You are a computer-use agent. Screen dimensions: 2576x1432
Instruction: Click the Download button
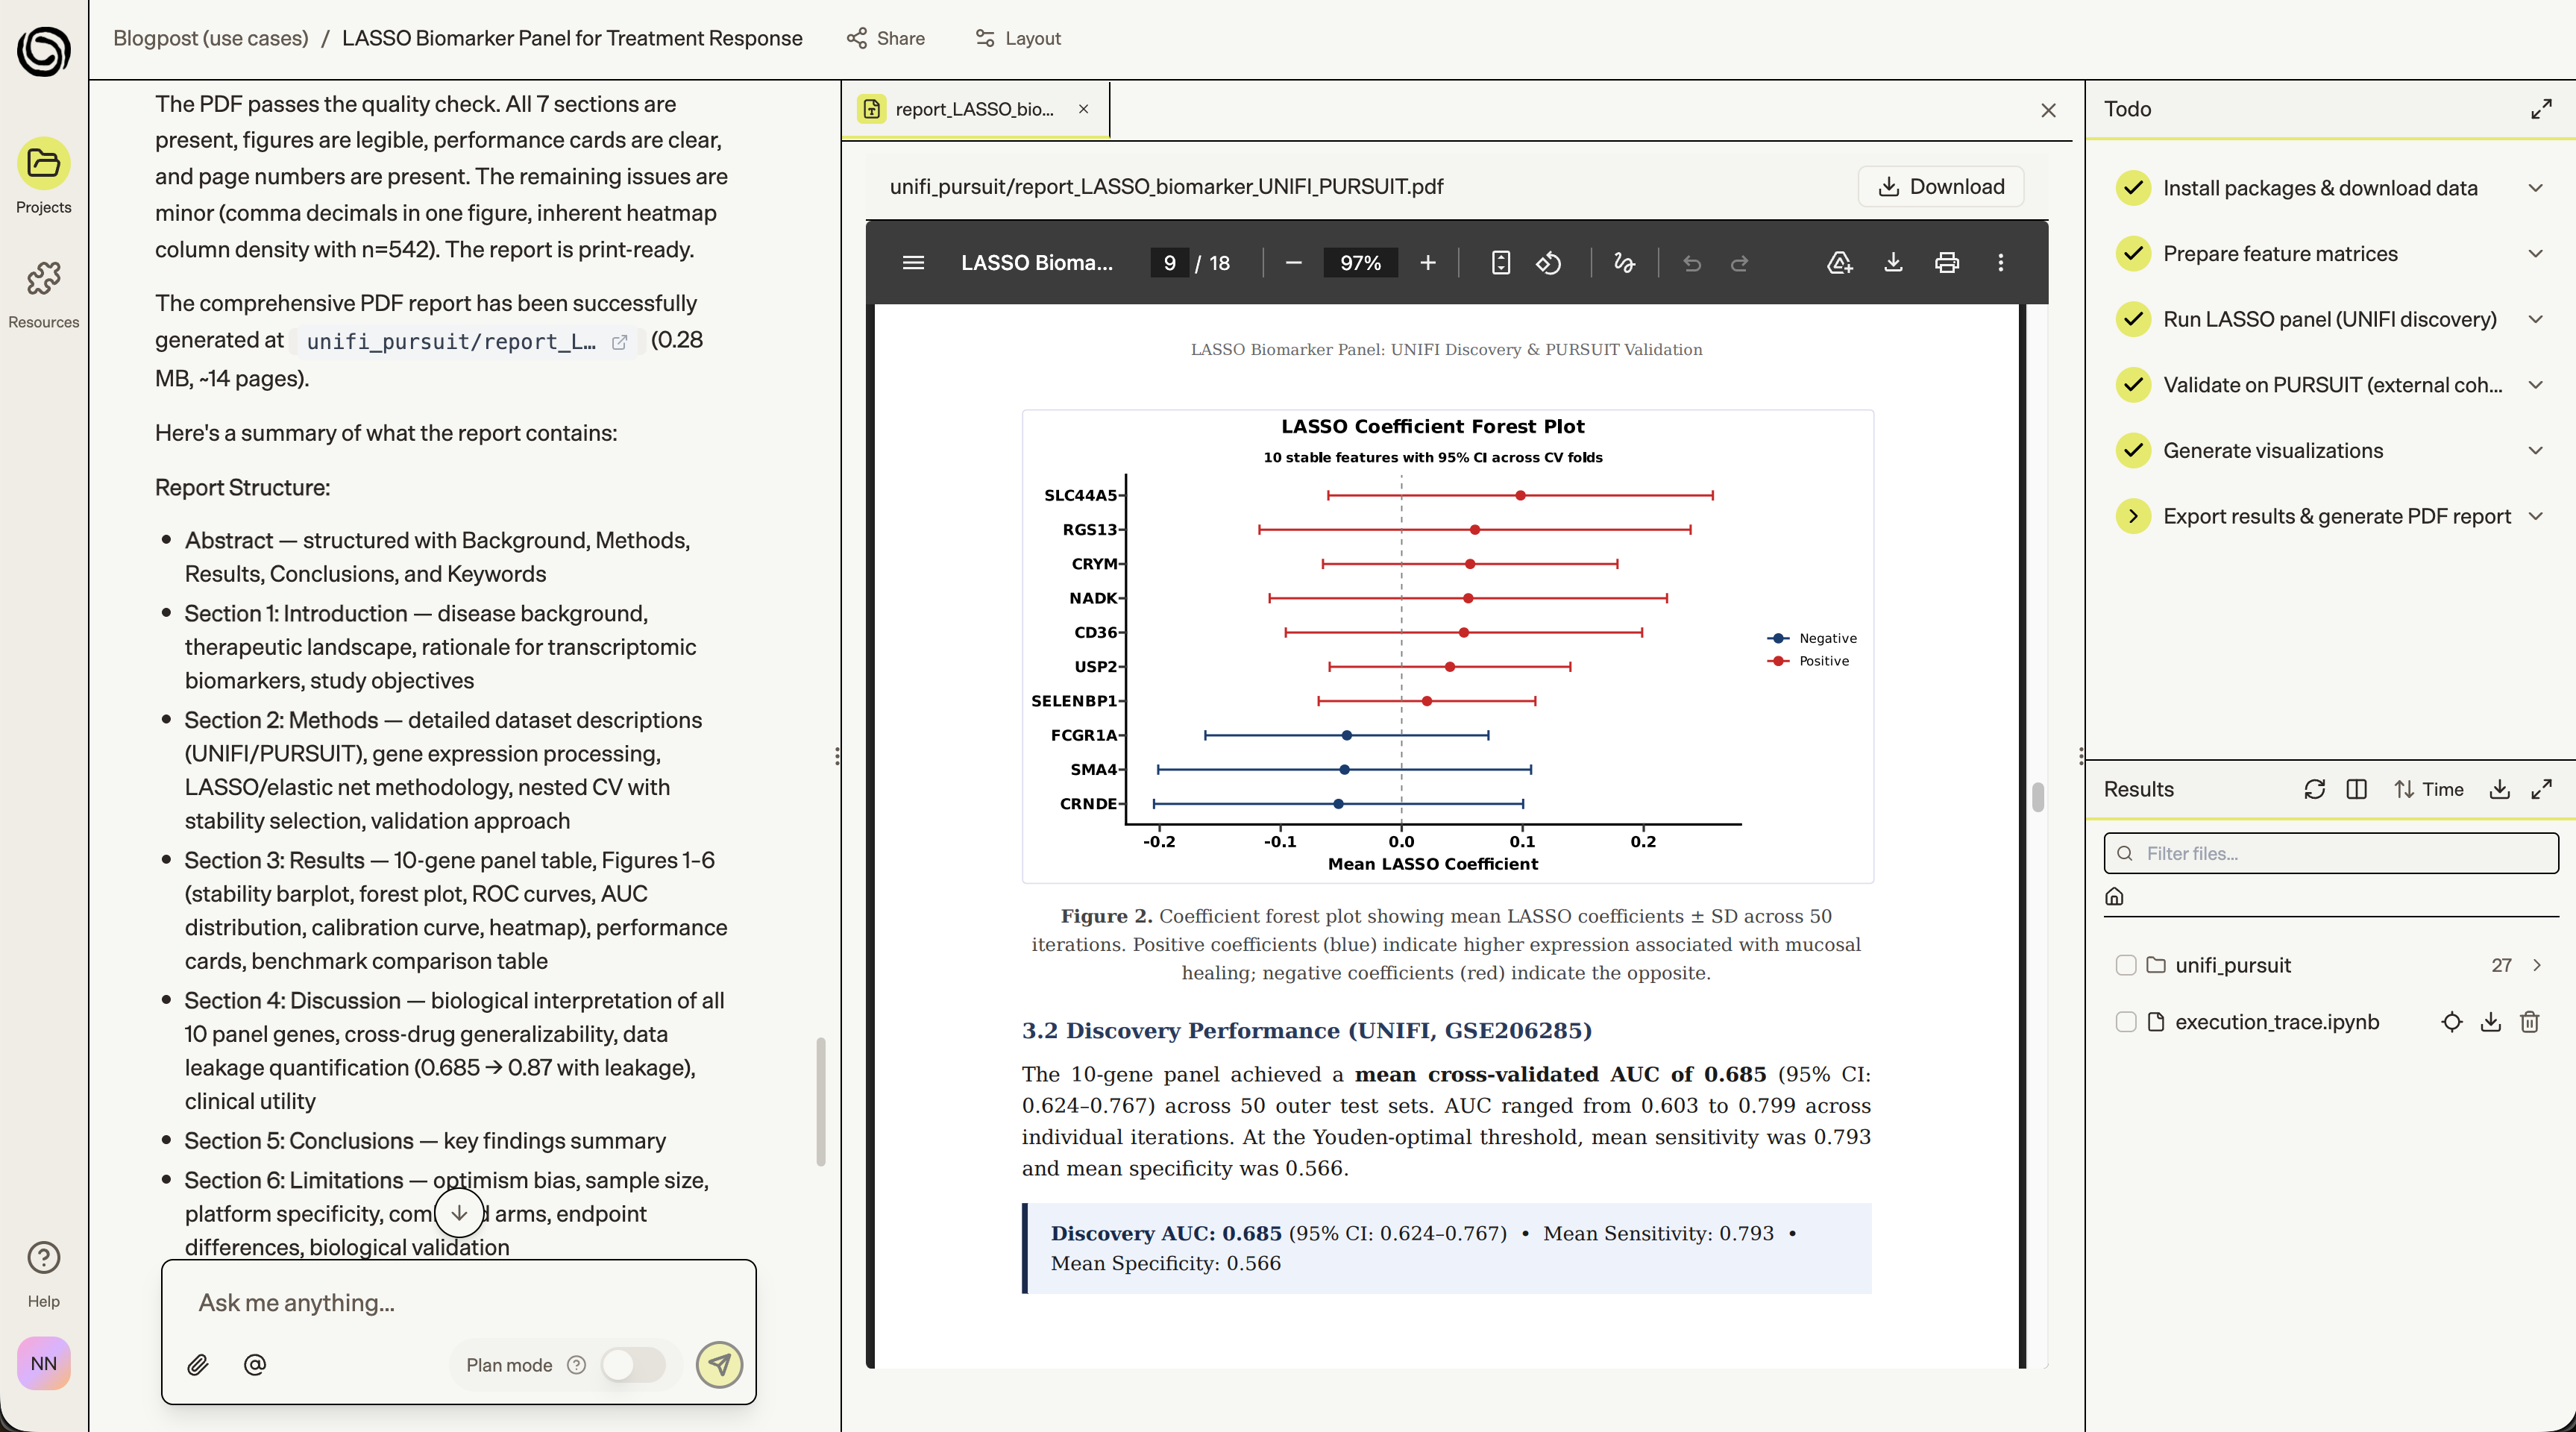1940,187
